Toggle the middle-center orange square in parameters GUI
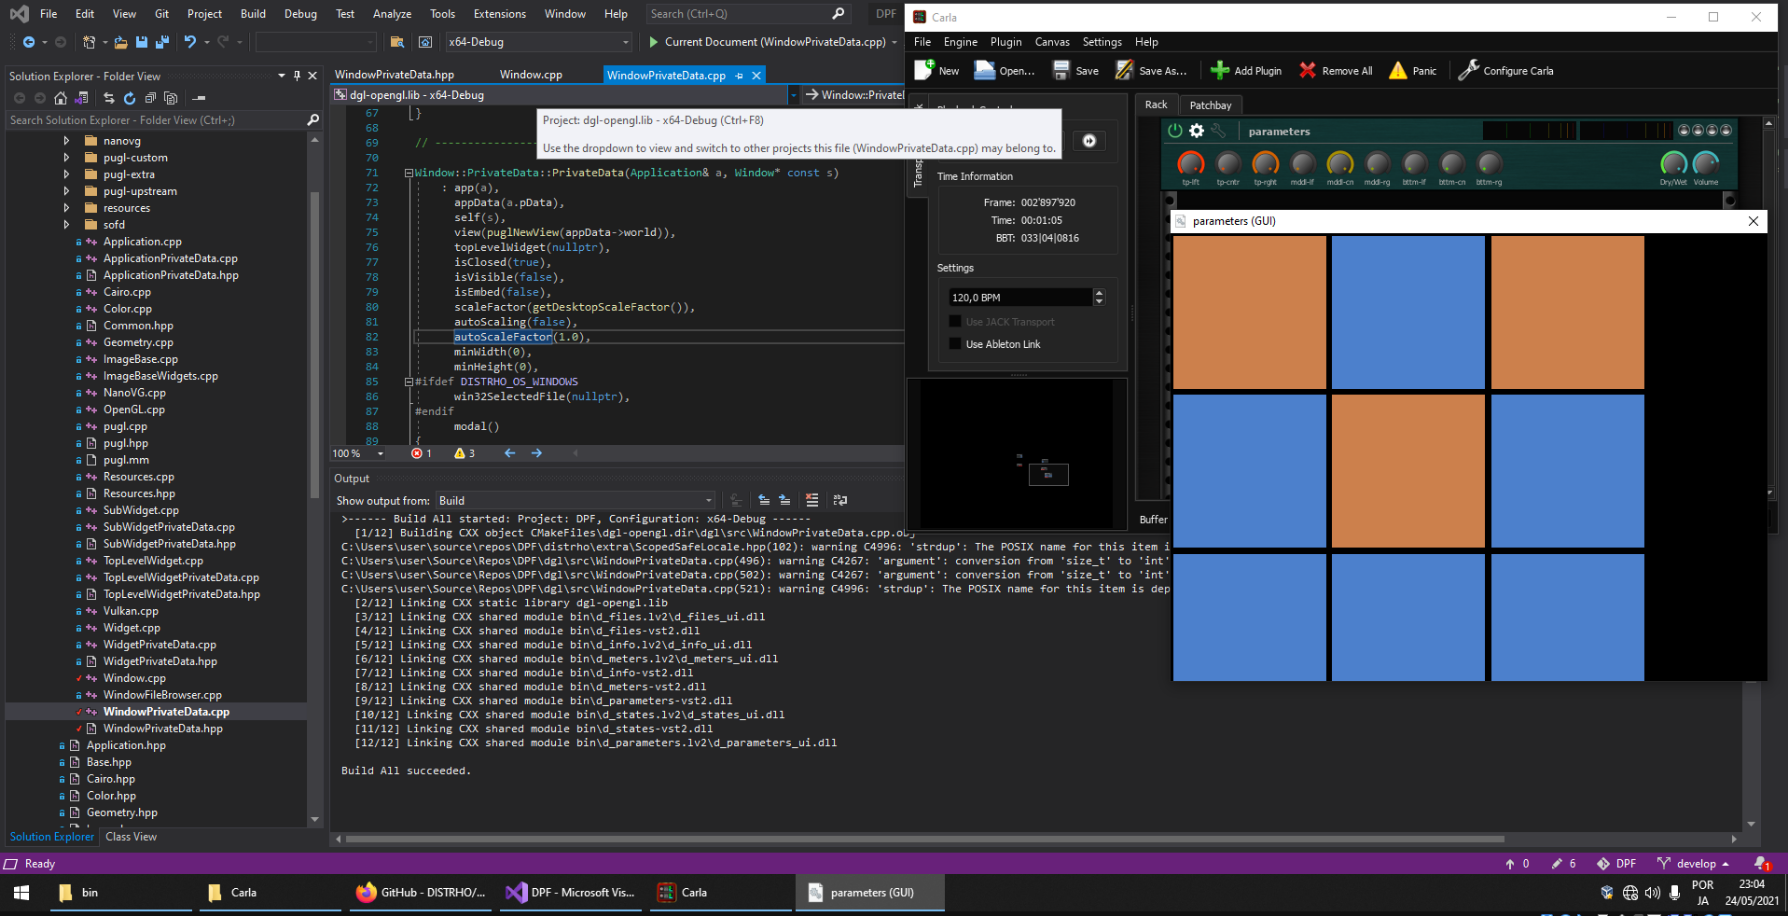This screenshot has height=916, width=1788. coord(1408,471)
